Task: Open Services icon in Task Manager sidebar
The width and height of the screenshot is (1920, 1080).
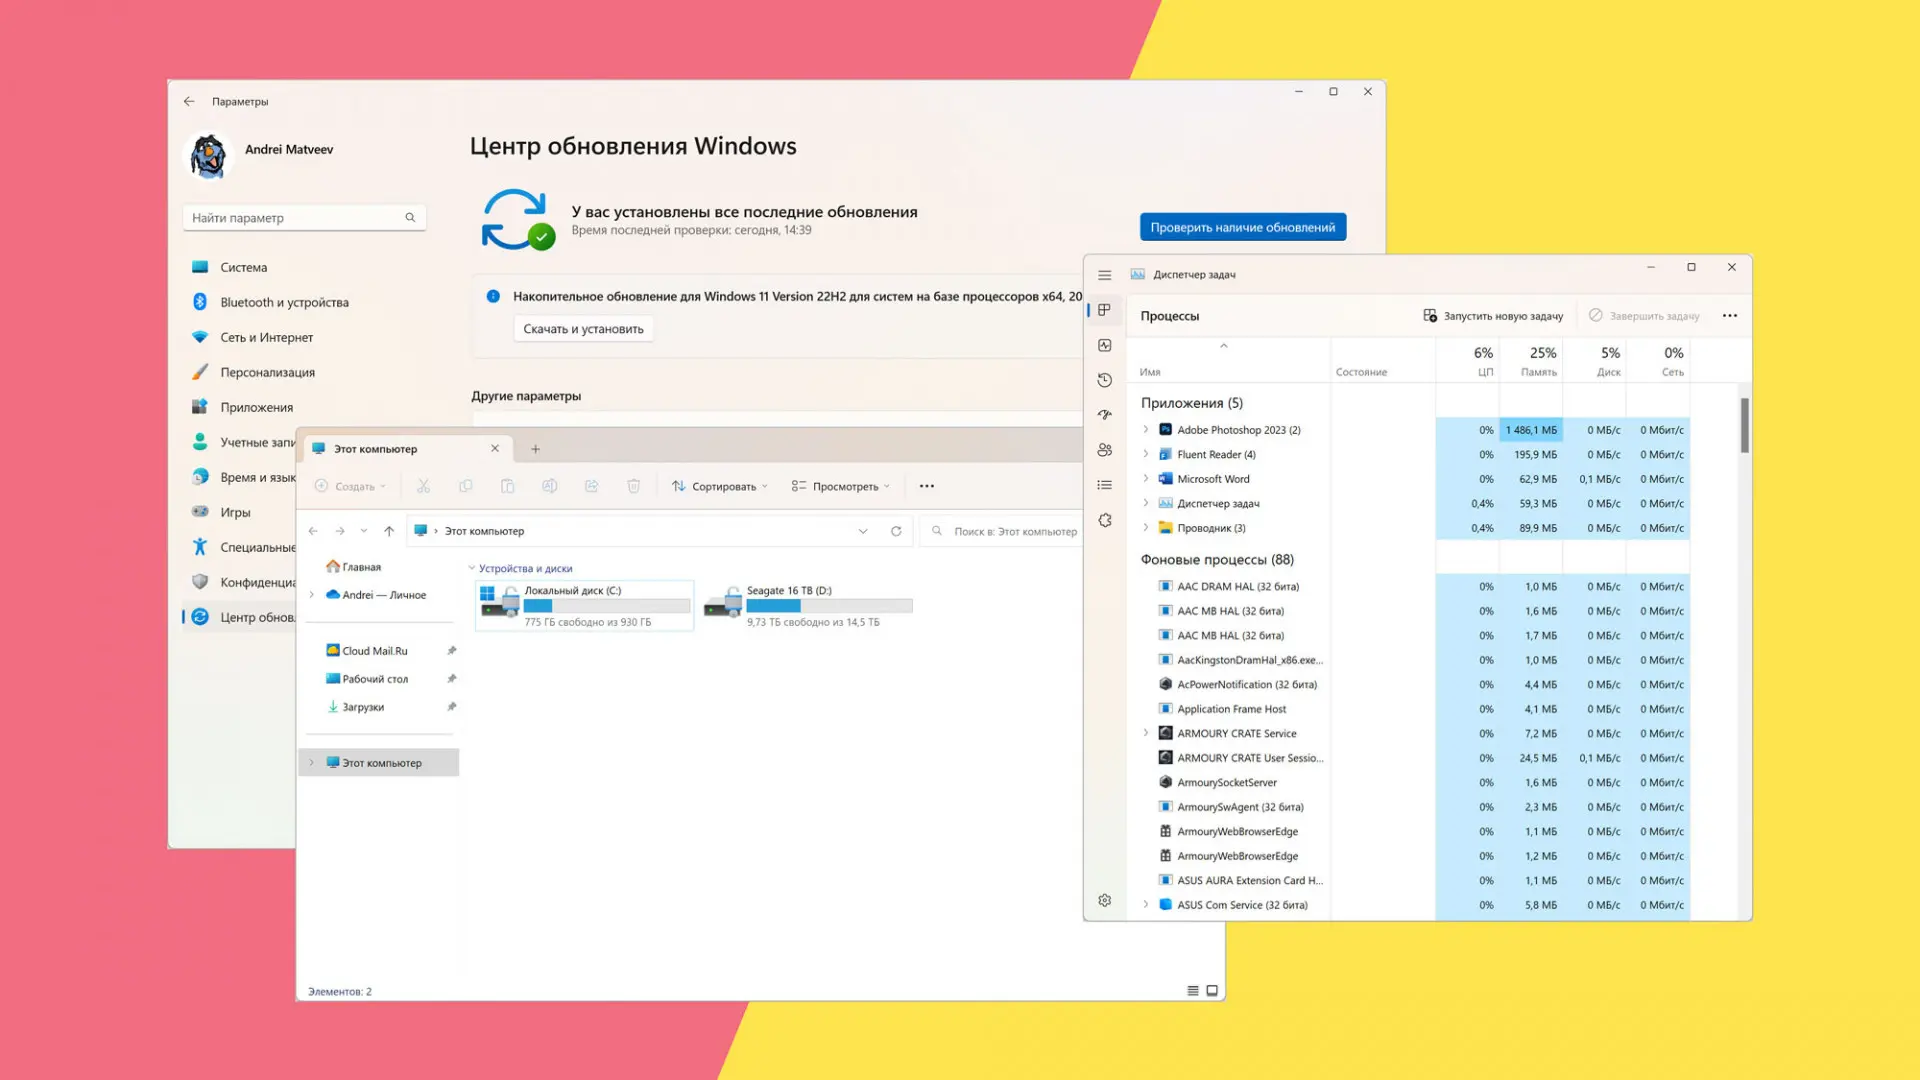Action: pyautogui.click(x=1105, y=520)
